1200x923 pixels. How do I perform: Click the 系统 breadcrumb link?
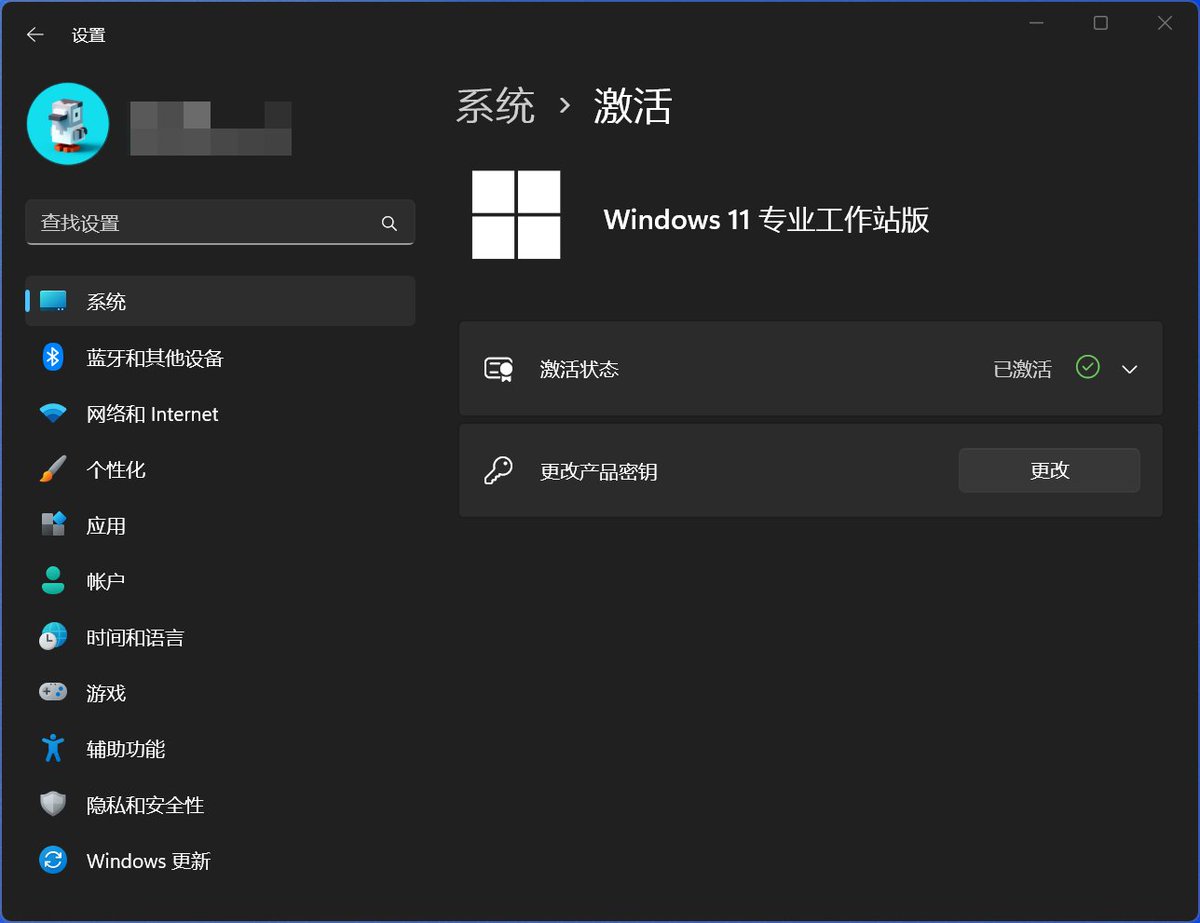pyautogui.click(x=496, y=105)
